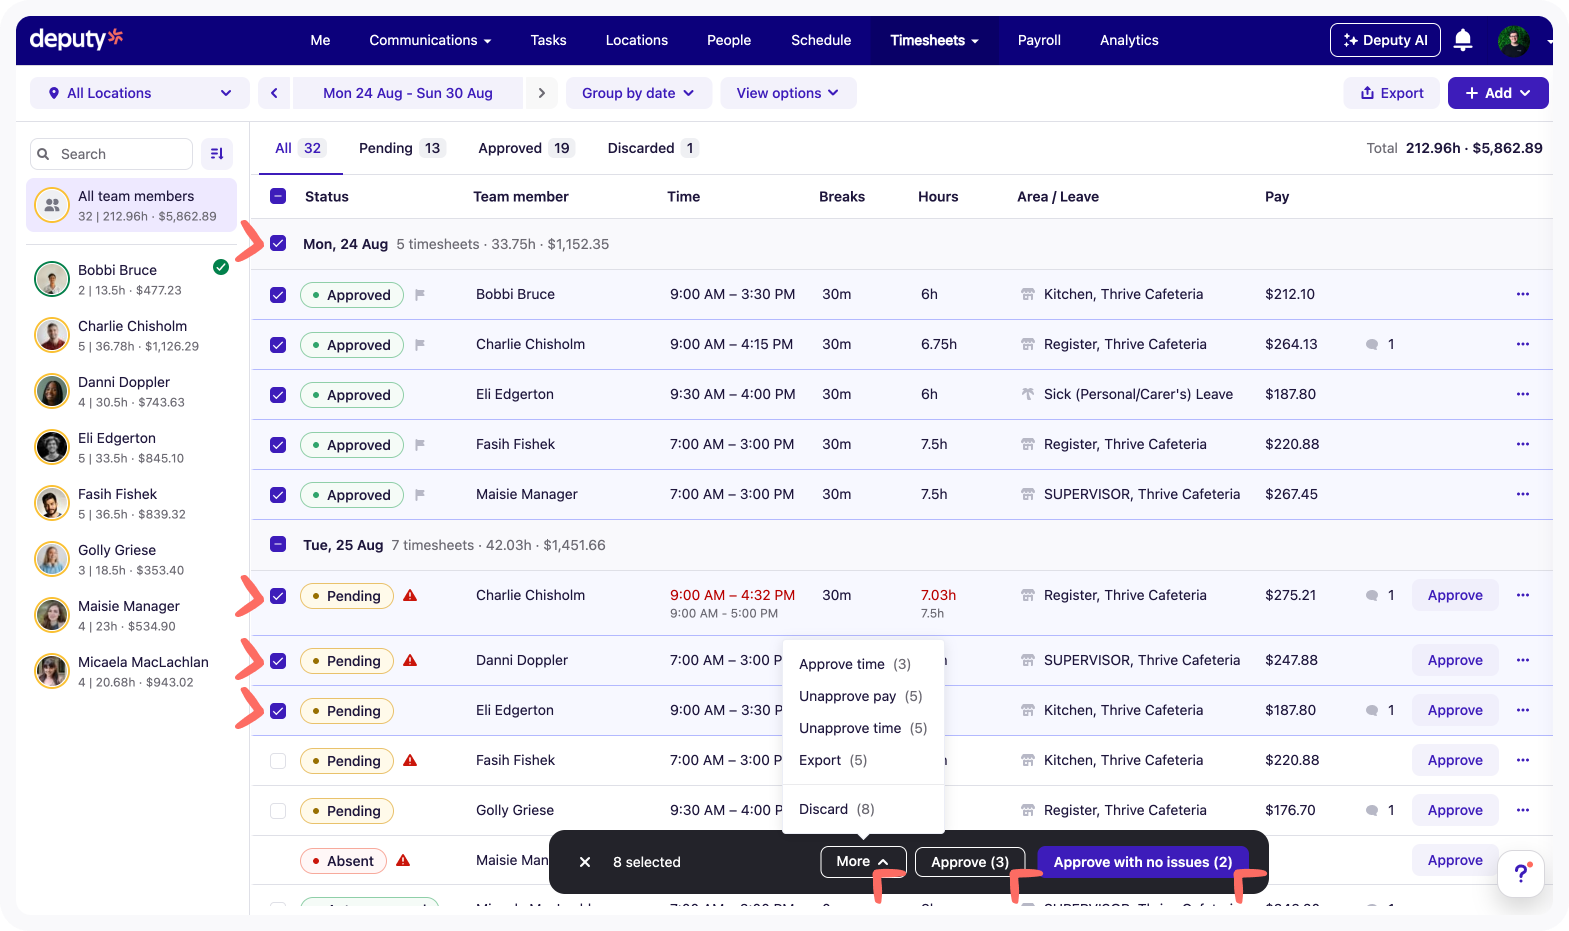Viewport: 1569px width, 931px height.
Task: Focus the team member Search field
Action: click(111, 154)
